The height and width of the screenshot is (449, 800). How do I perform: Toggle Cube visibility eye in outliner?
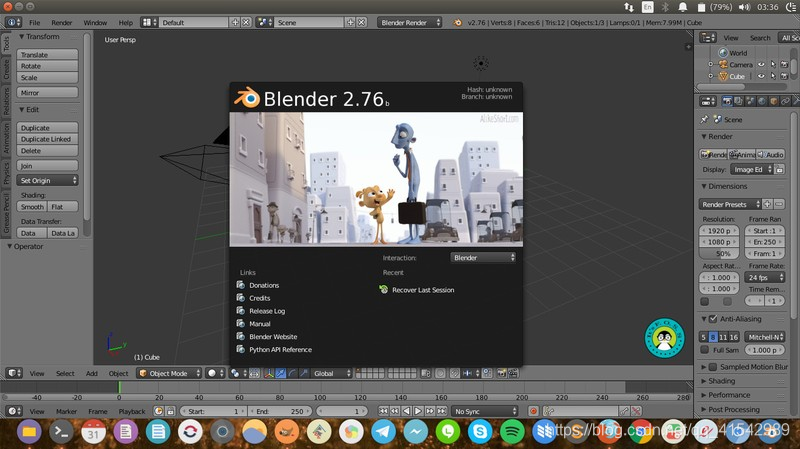coord(761,76)
